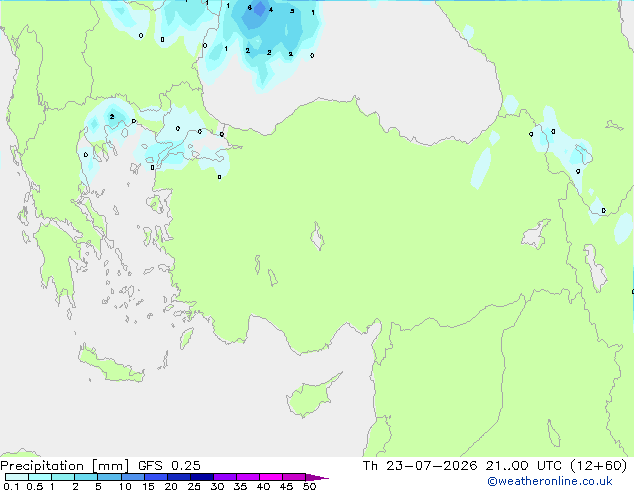Viewport: 634px width, 490px height.
Task: Select the 5–10 mm legend swatch
Action: point(109,477)
